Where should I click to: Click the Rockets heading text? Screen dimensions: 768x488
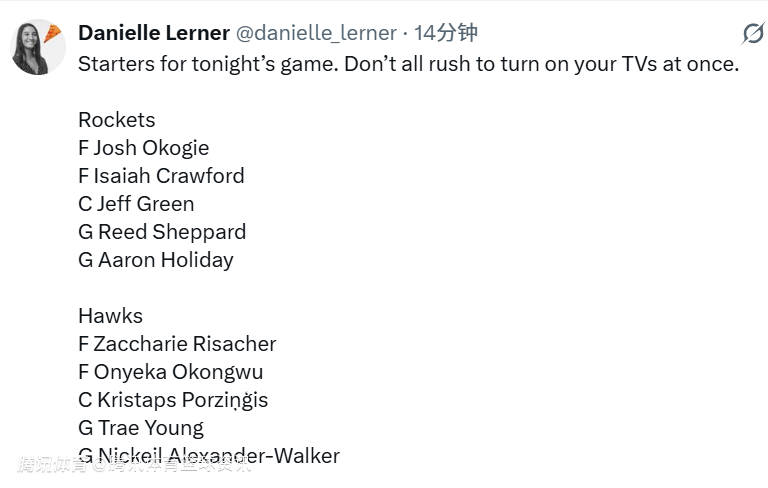(117, 120)
